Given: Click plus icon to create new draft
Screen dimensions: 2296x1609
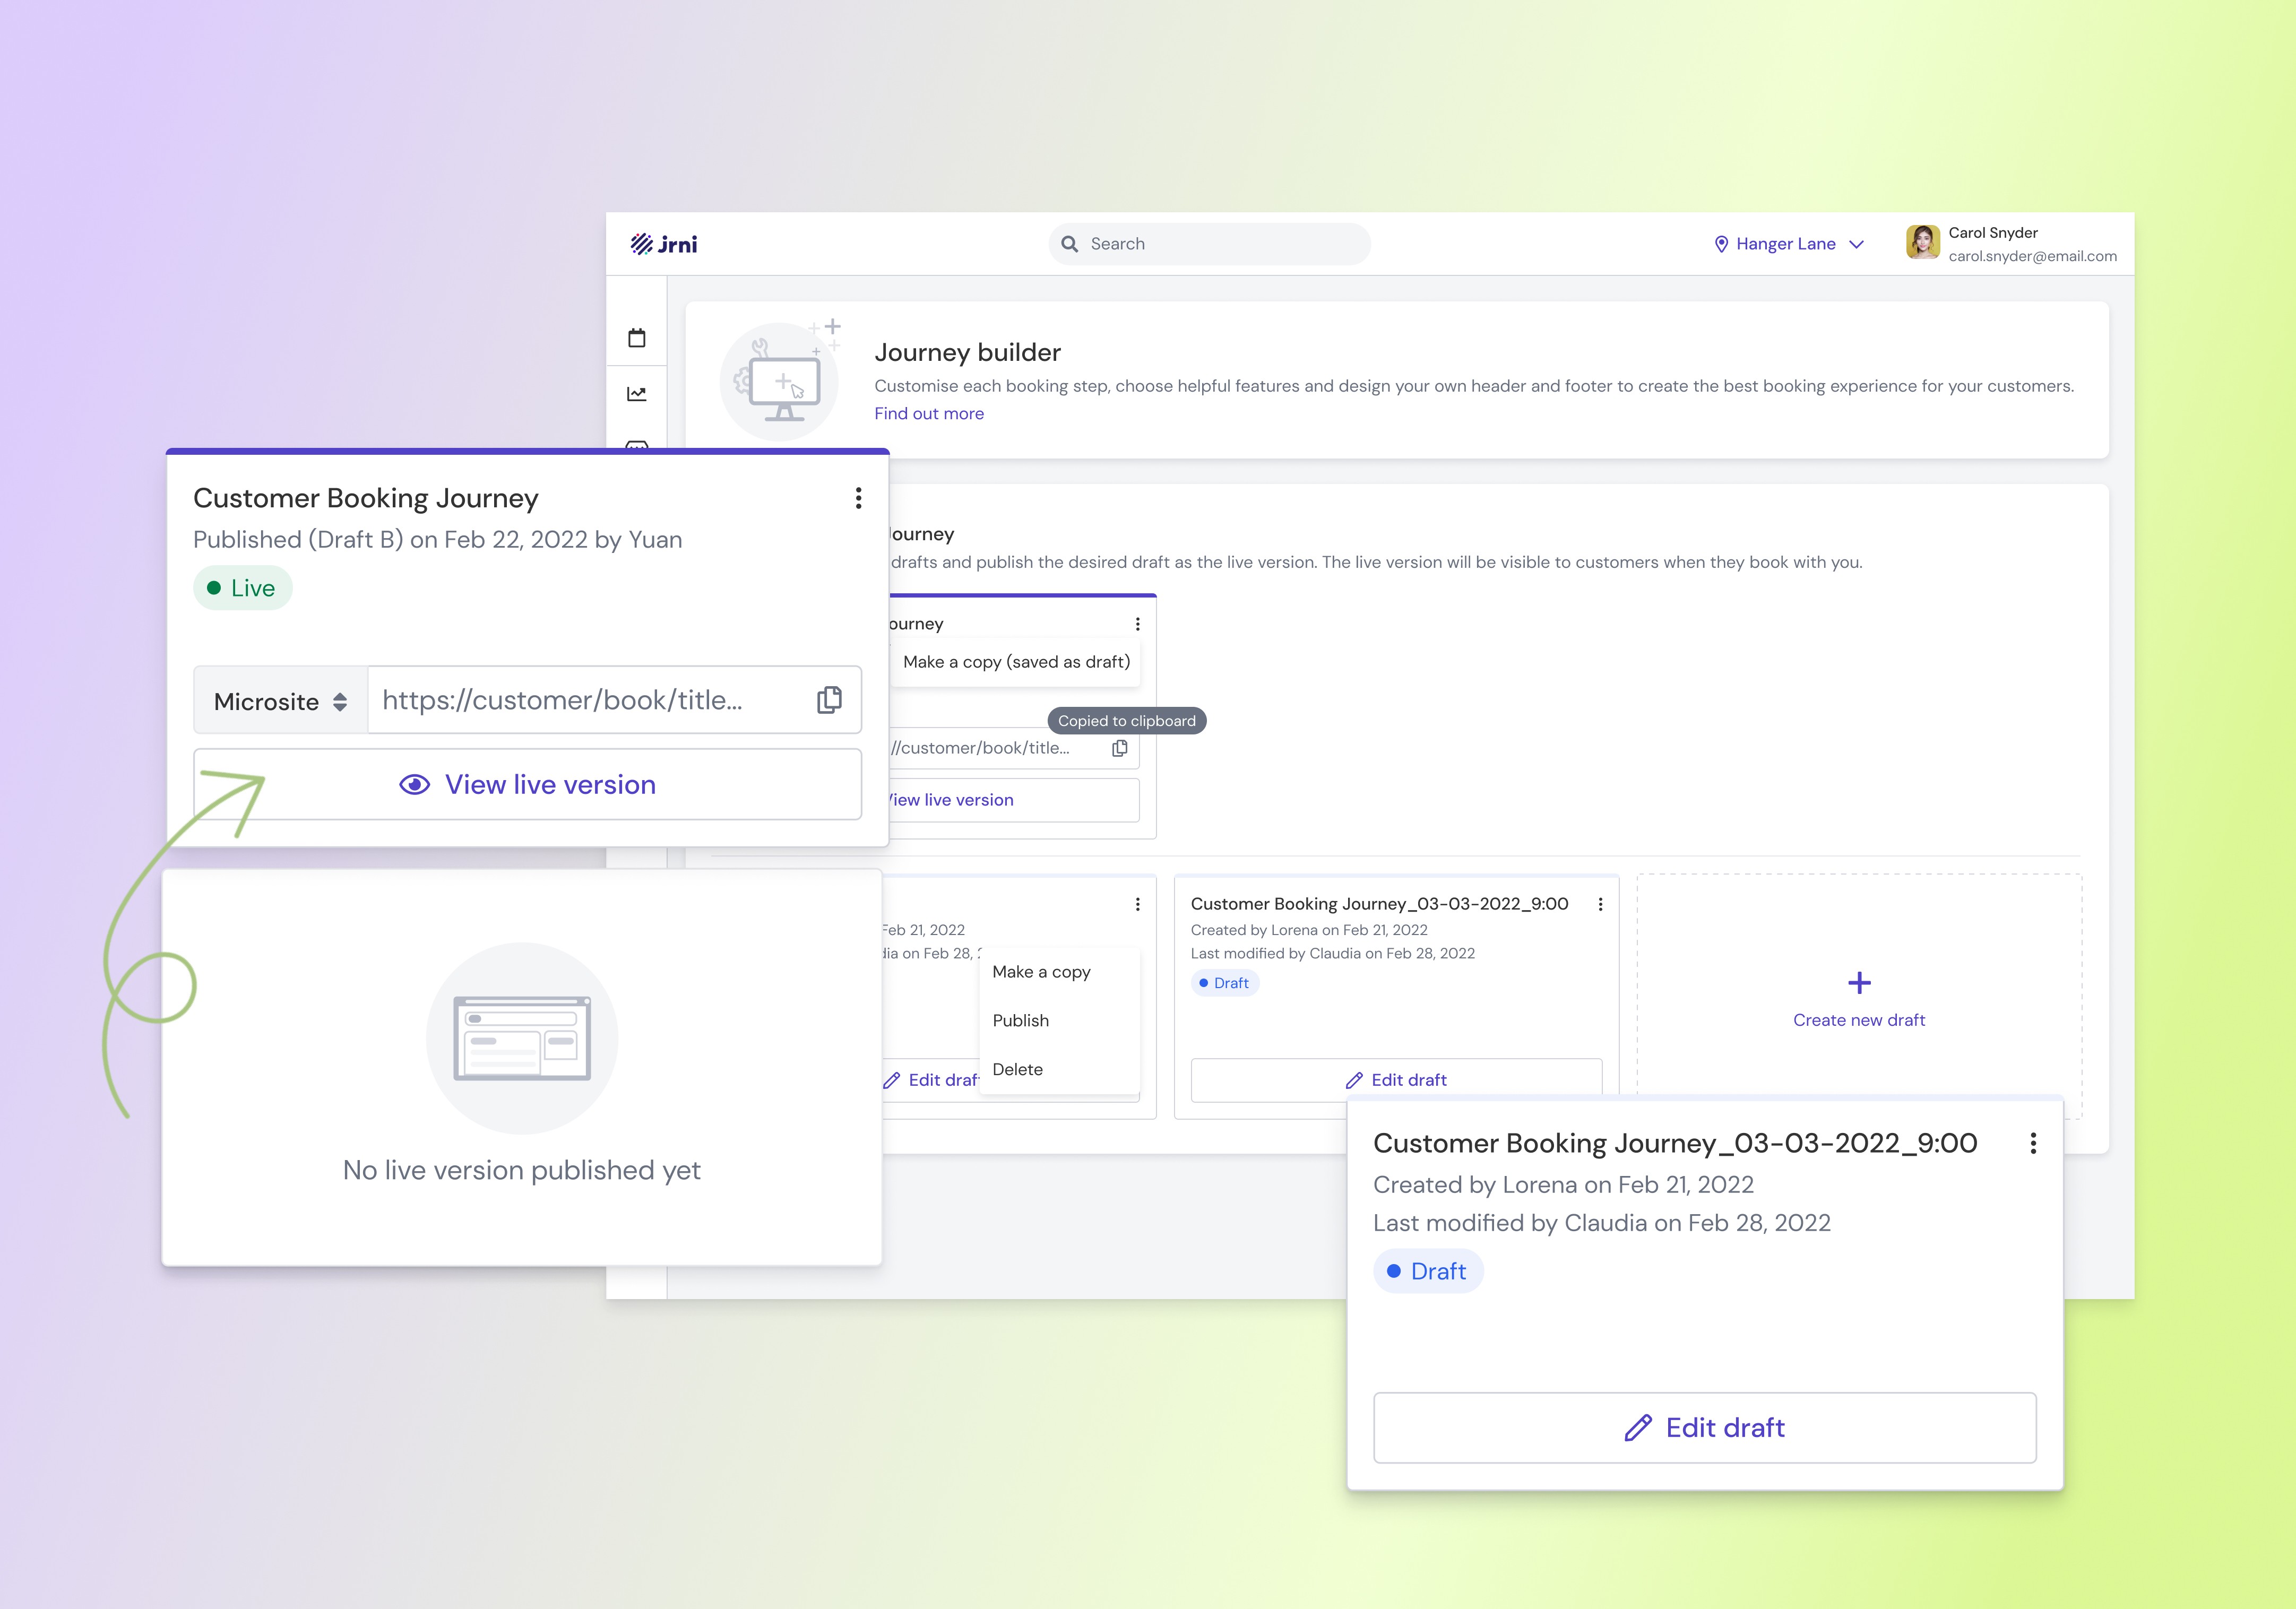Looking at the screenshot, I should (1859, 983).
